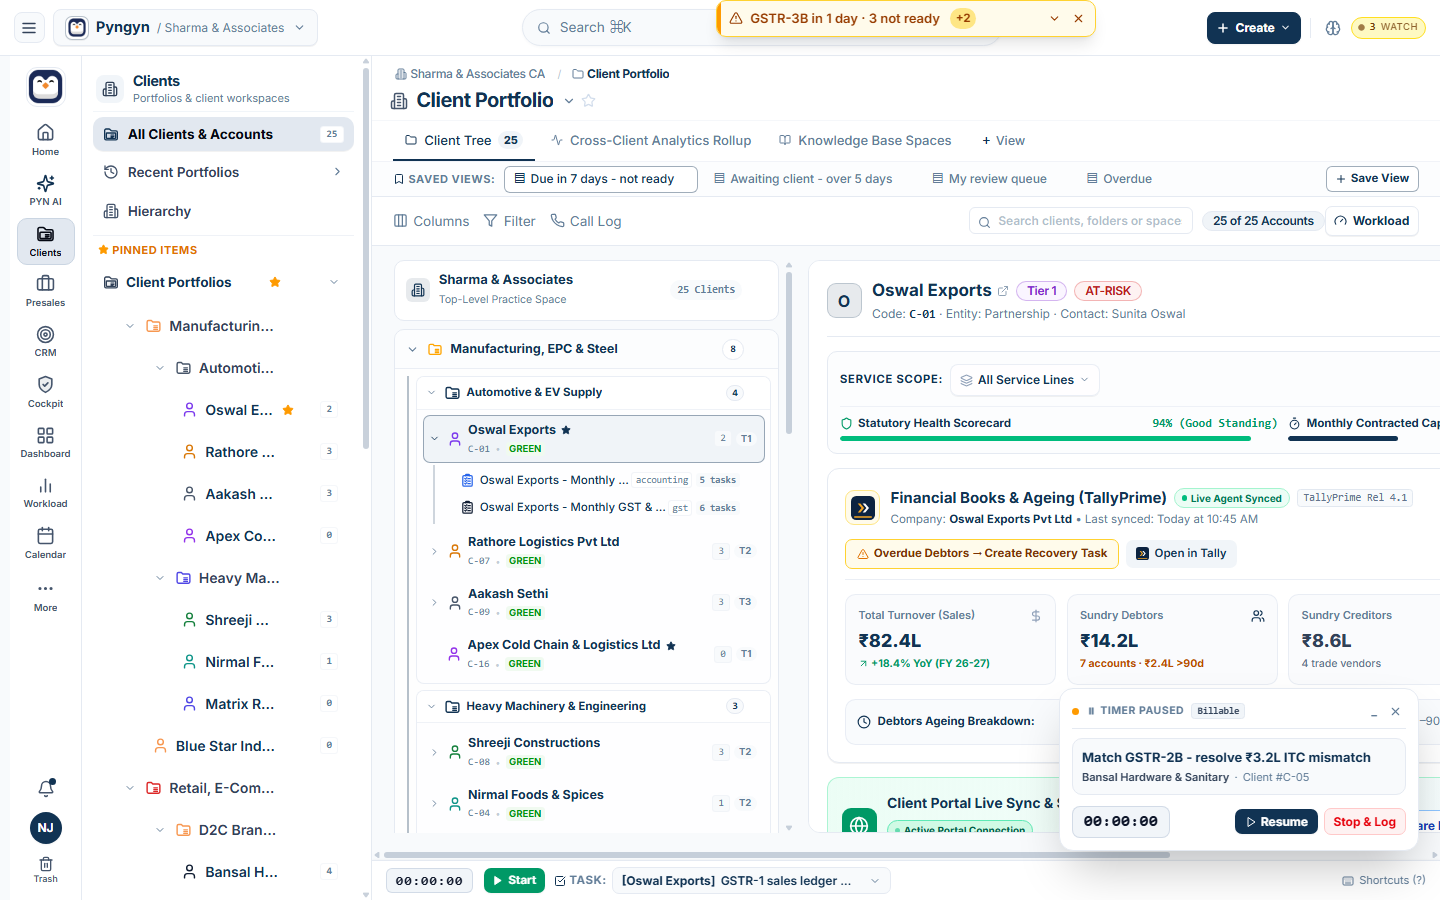
Task: Click Stop & Log button
Action: [x=1365, y=822]
